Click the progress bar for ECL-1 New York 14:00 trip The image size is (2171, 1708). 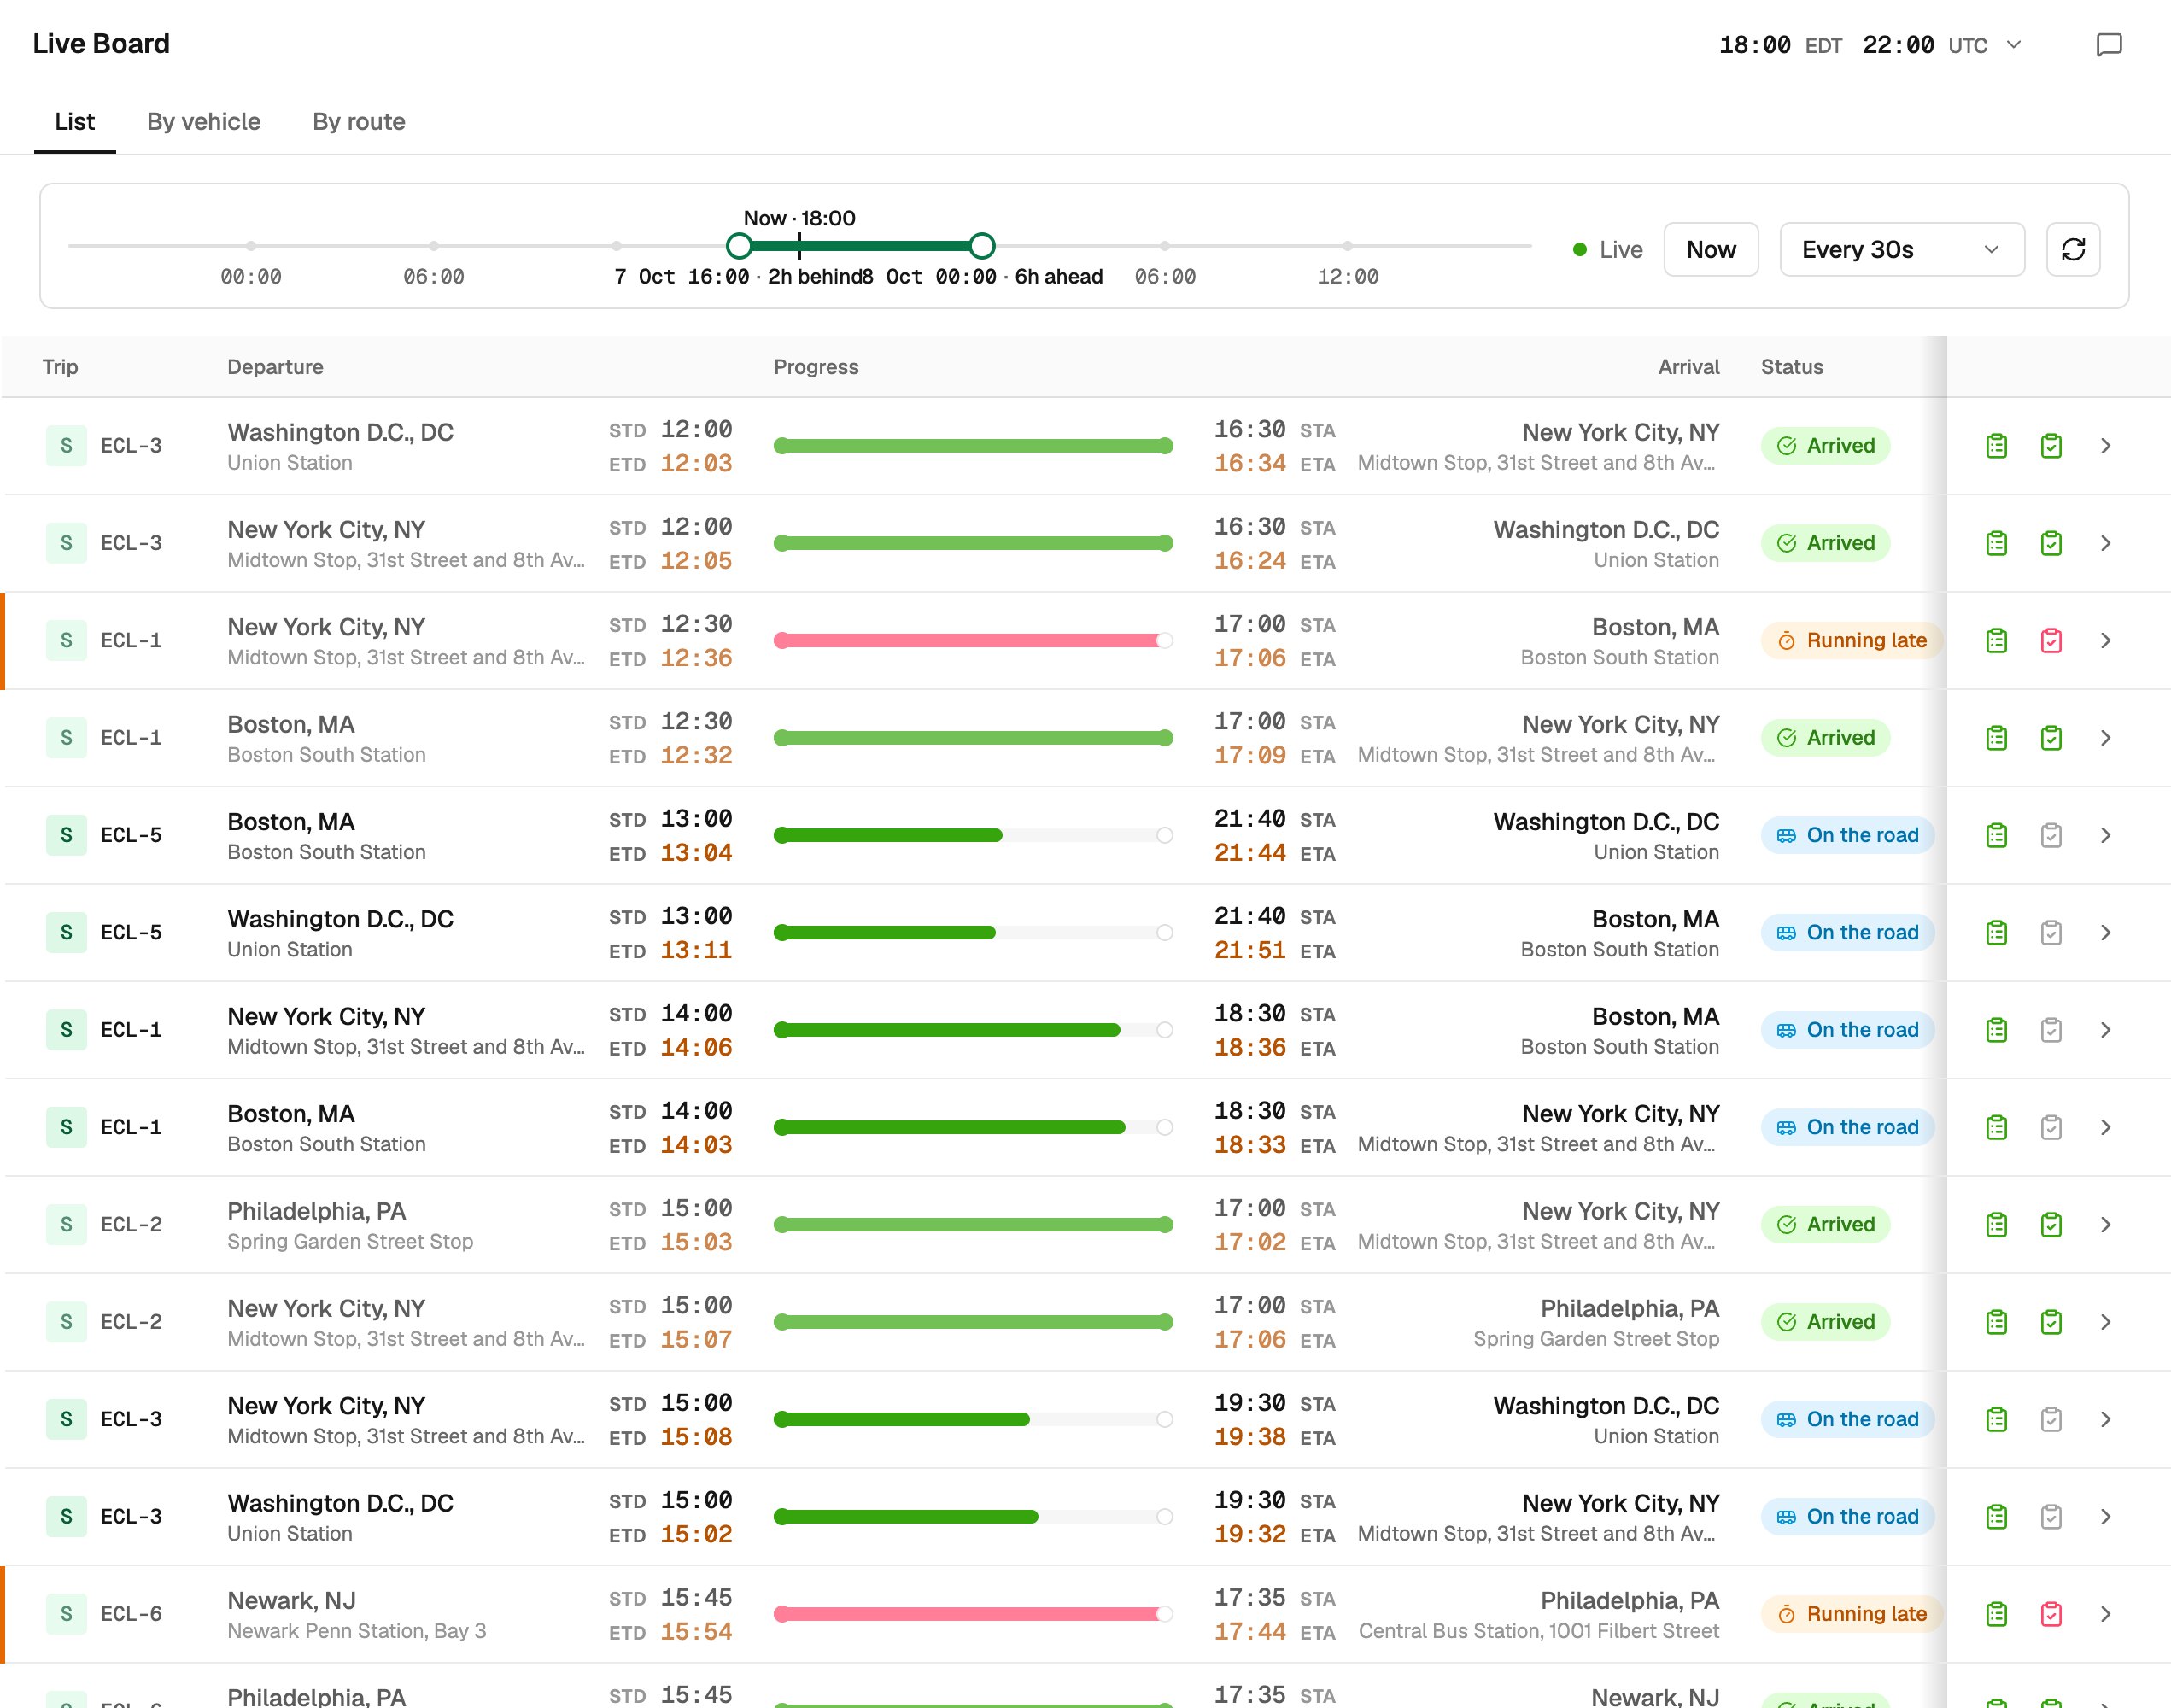pyautogui.click(x=973, y=1030)
